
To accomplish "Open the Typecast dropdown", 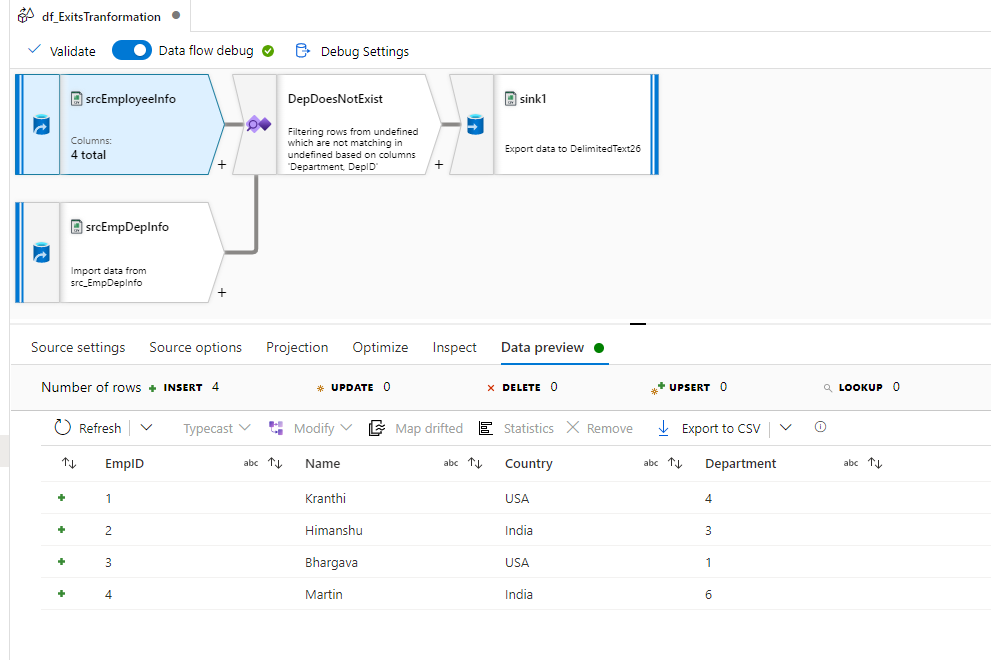I will [x=216, y=428].
